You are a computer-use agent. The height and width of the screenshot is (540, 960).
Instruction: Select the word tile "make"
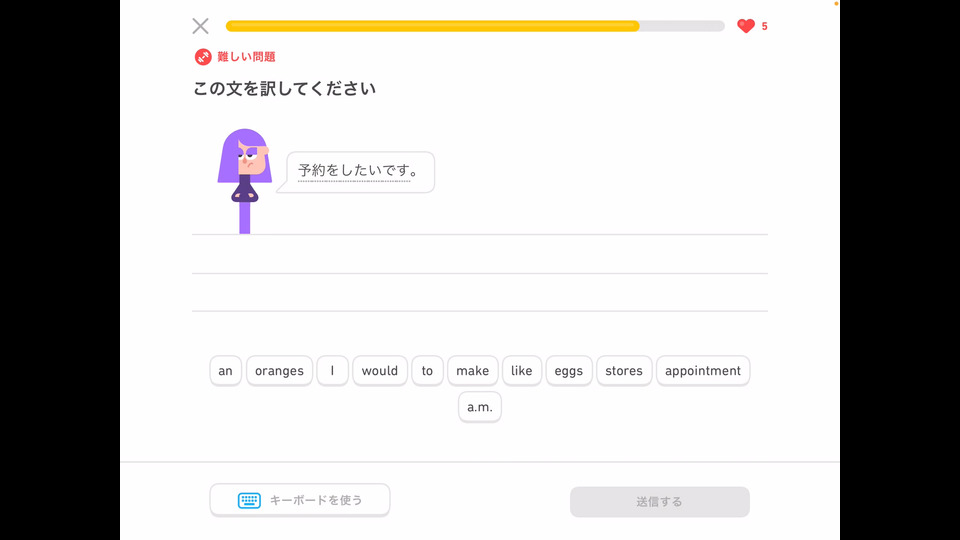coord(473,370)
